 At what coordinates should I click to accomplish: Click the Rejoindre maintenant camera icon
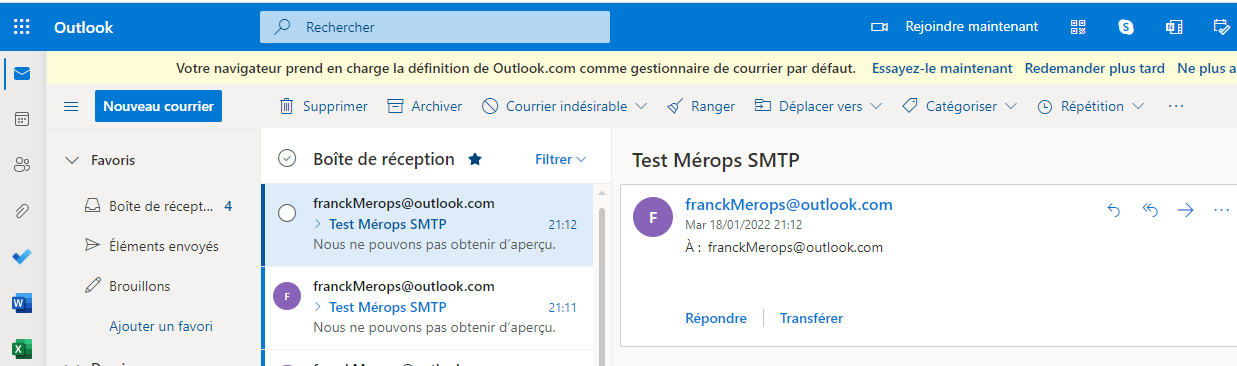pyautogui.click(x=880, y=27)
